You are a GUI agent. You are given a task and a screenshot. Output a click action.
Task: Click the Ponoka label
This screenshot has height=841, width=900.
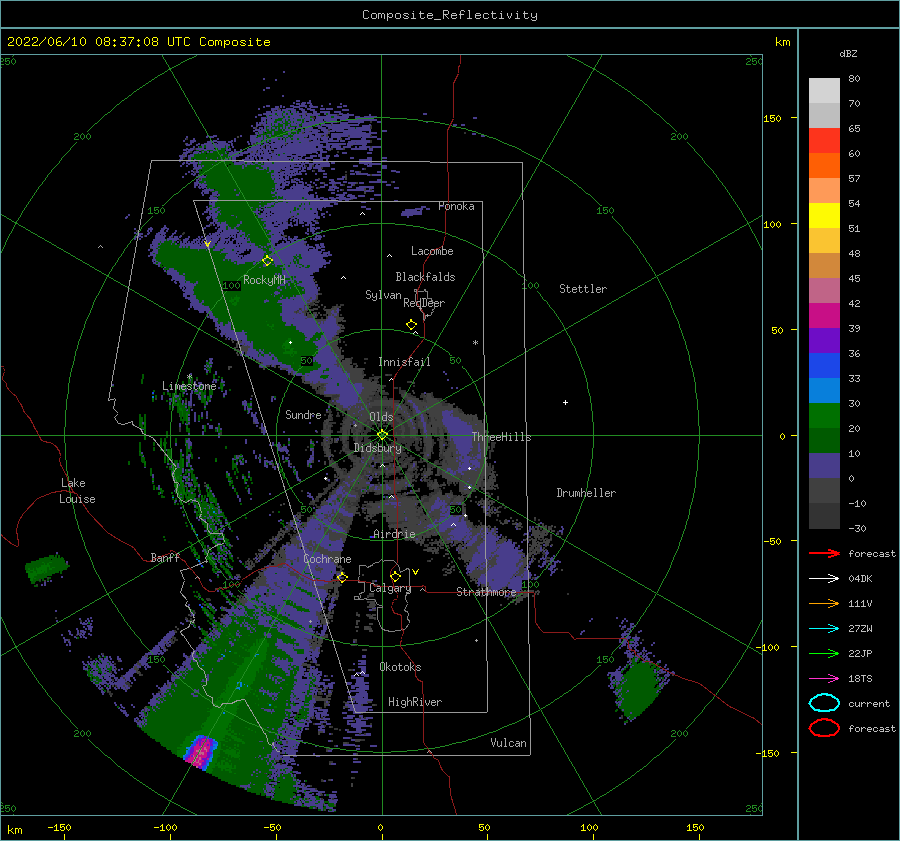click(456, 206)
